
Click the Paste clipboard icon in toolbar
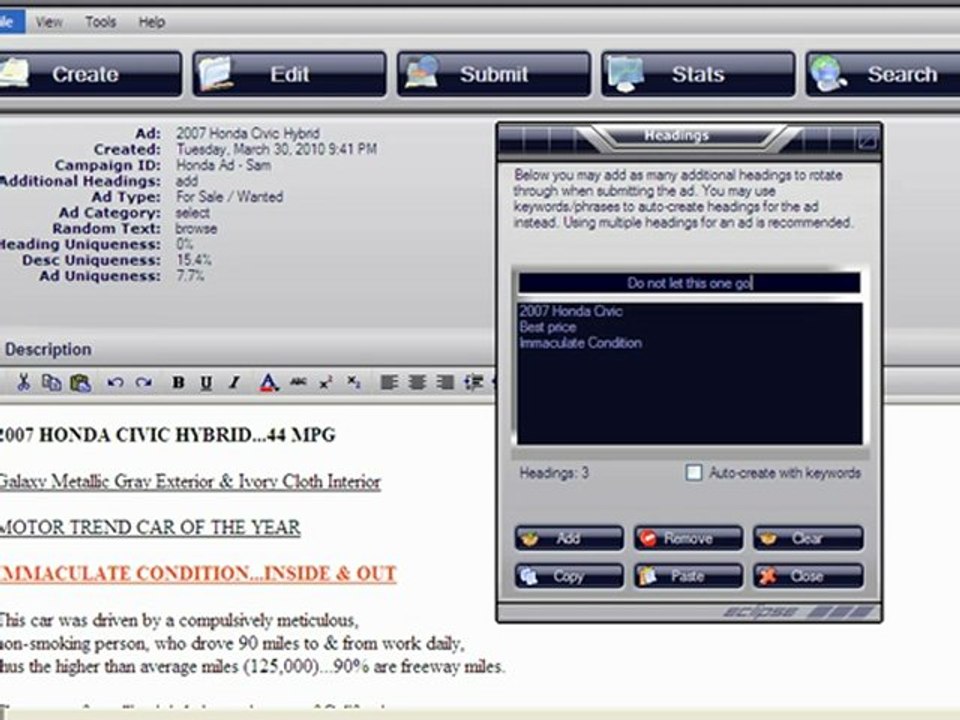point(80,383)
